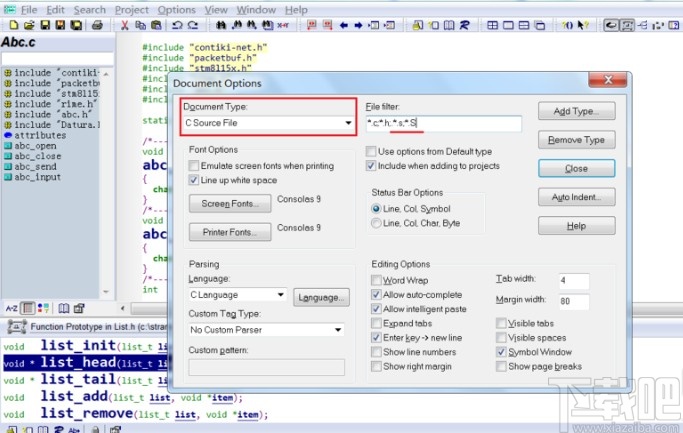This screenshot has height=433, width=683.
Task: Select abc_send in the symbol list
Action: [x=35, y=166]
